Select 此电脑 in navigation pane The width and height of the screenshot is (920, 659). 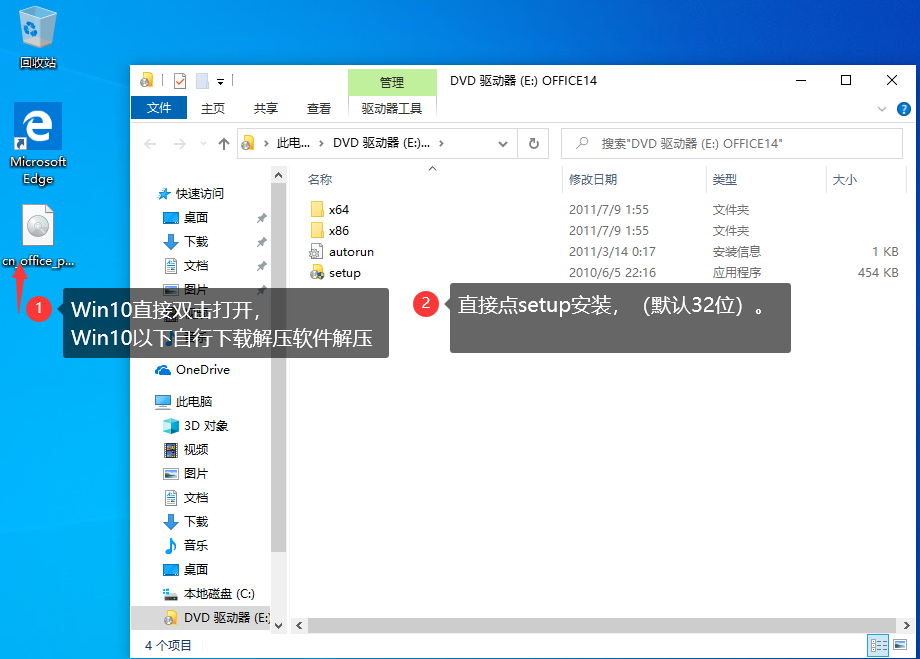(x=184, y=401)
